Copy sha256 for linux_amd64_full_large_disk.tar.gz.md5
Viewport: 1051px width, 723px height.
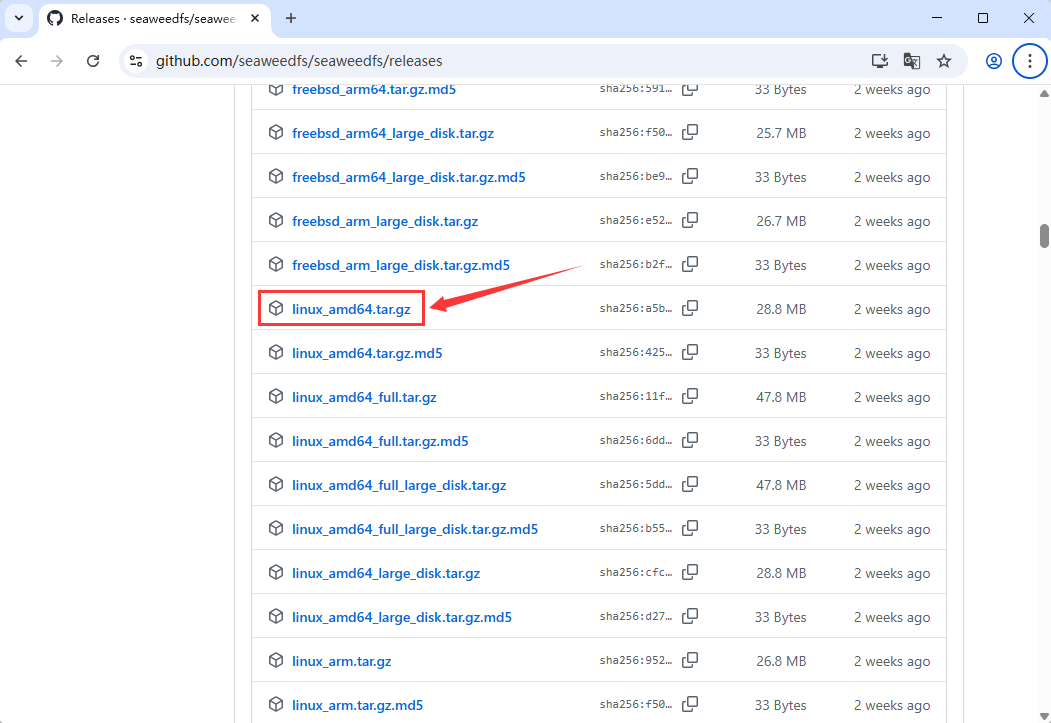690,528
